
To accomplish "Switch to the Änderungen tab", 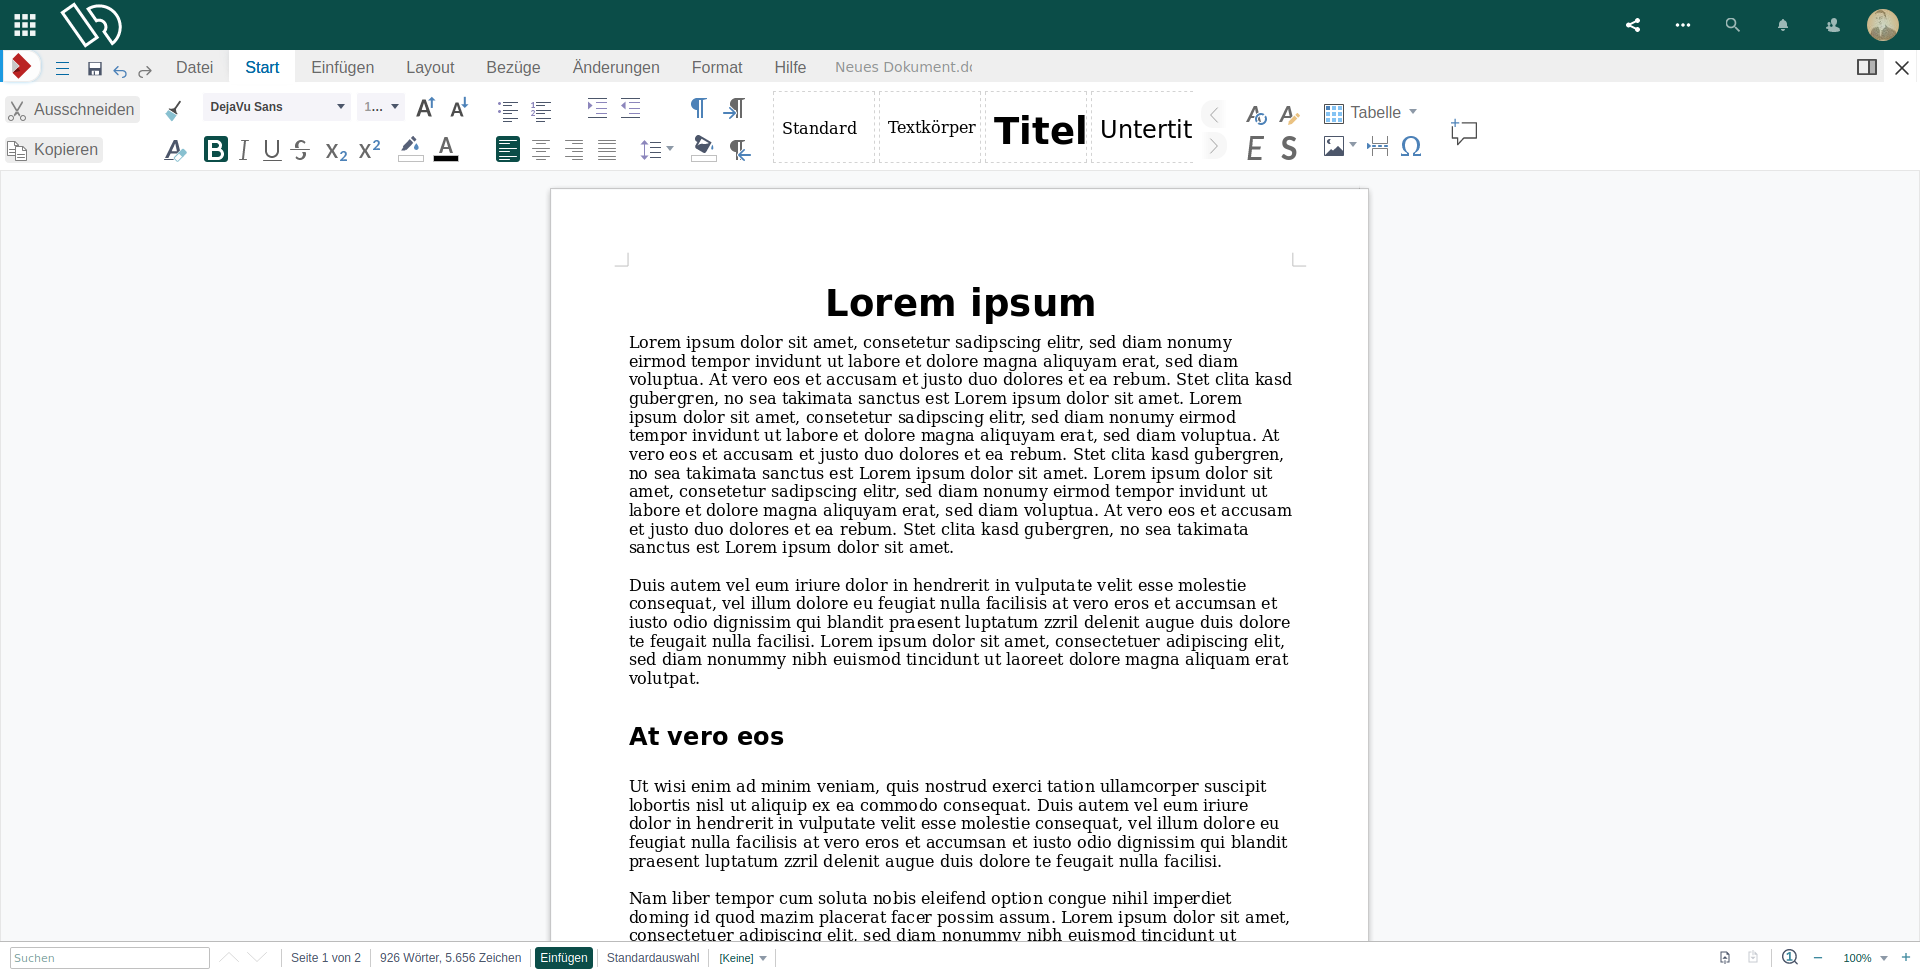I will (x=616, y=67).
